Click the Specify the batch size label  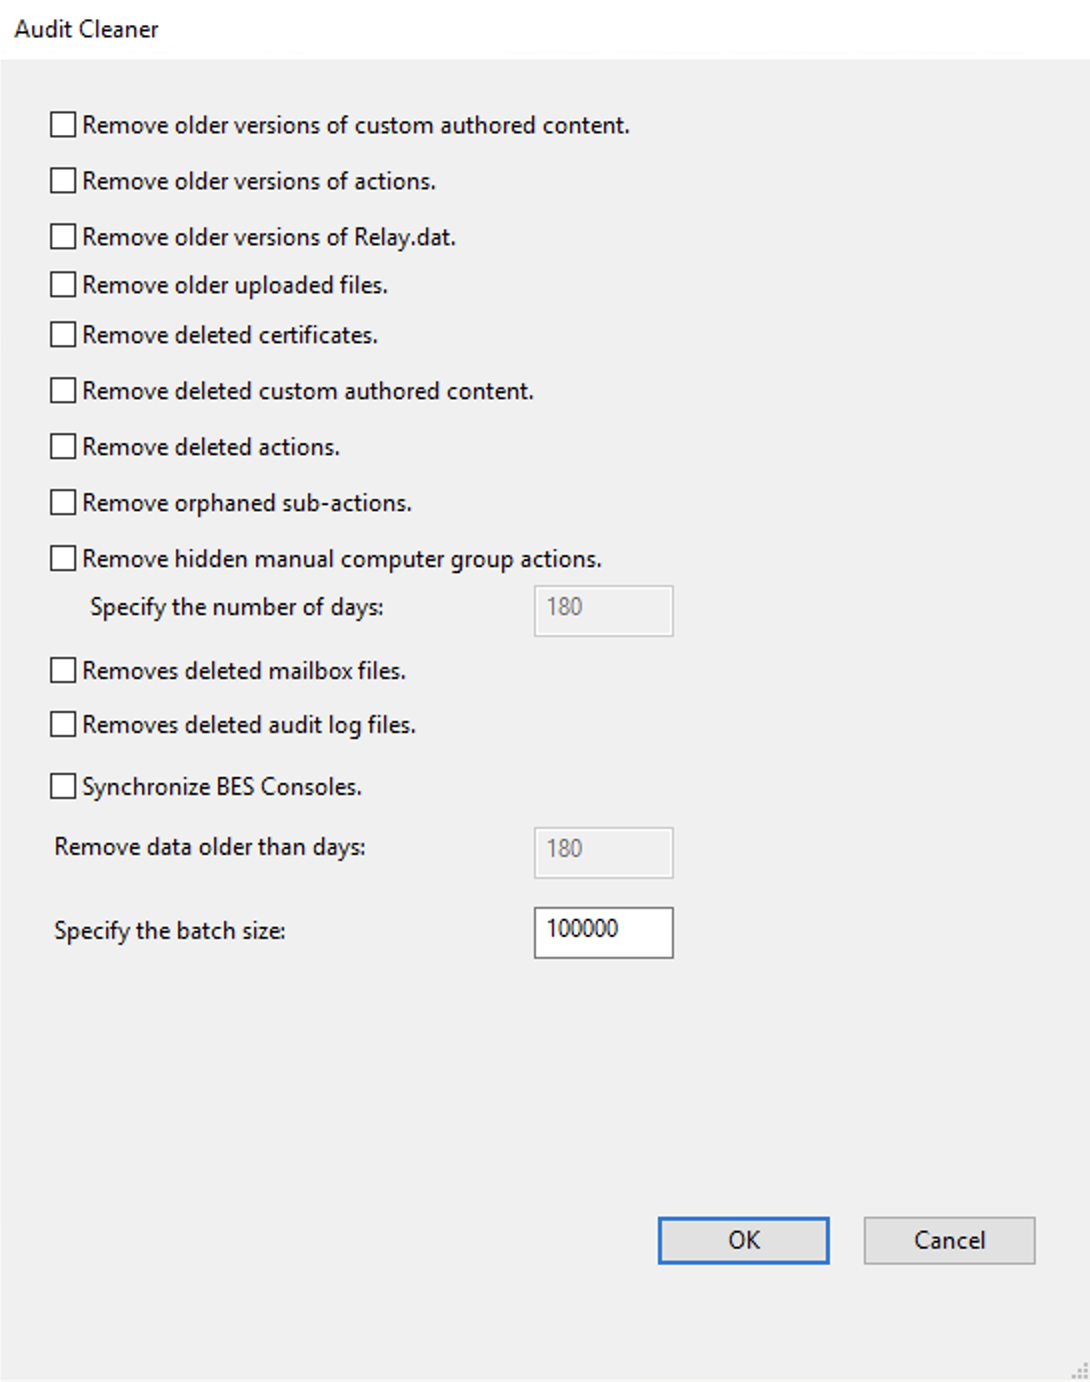pyautogui.click(x=170, y=931)
